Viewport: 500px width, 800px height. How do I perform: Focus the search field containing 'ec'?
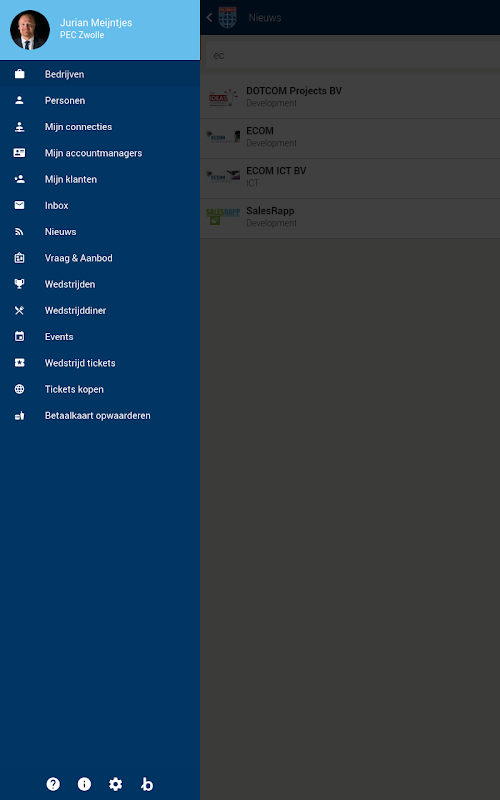353,55
